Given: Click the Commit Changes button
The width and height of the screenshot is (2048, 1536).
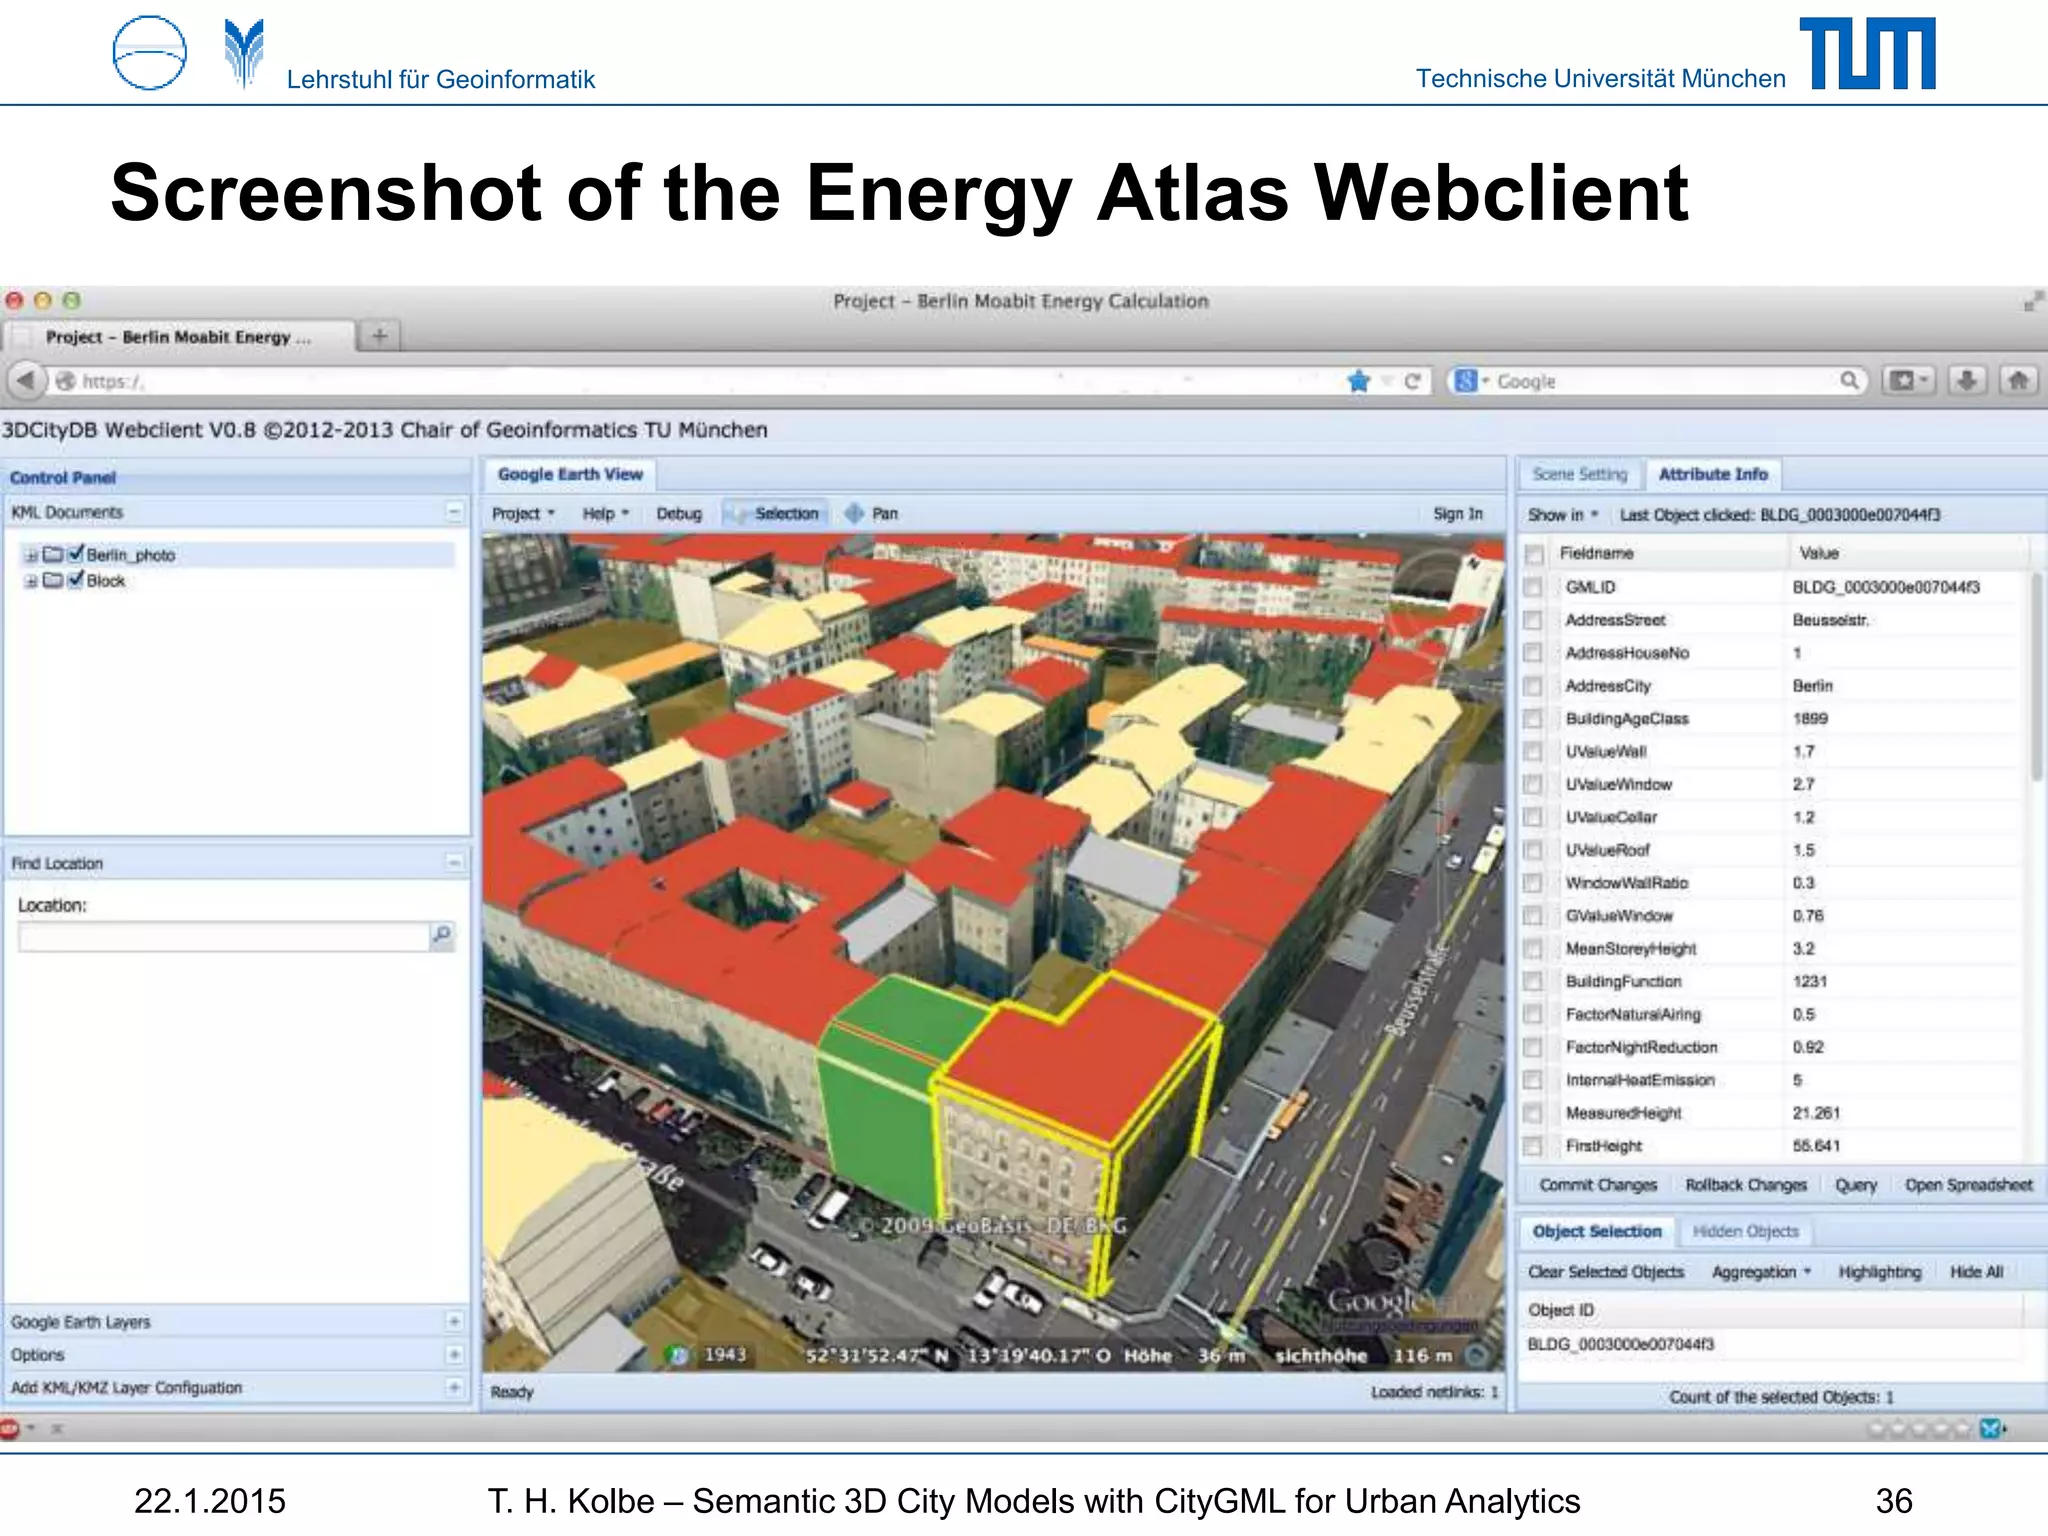Looking at the screenshot, I should click(1598, 1185).
